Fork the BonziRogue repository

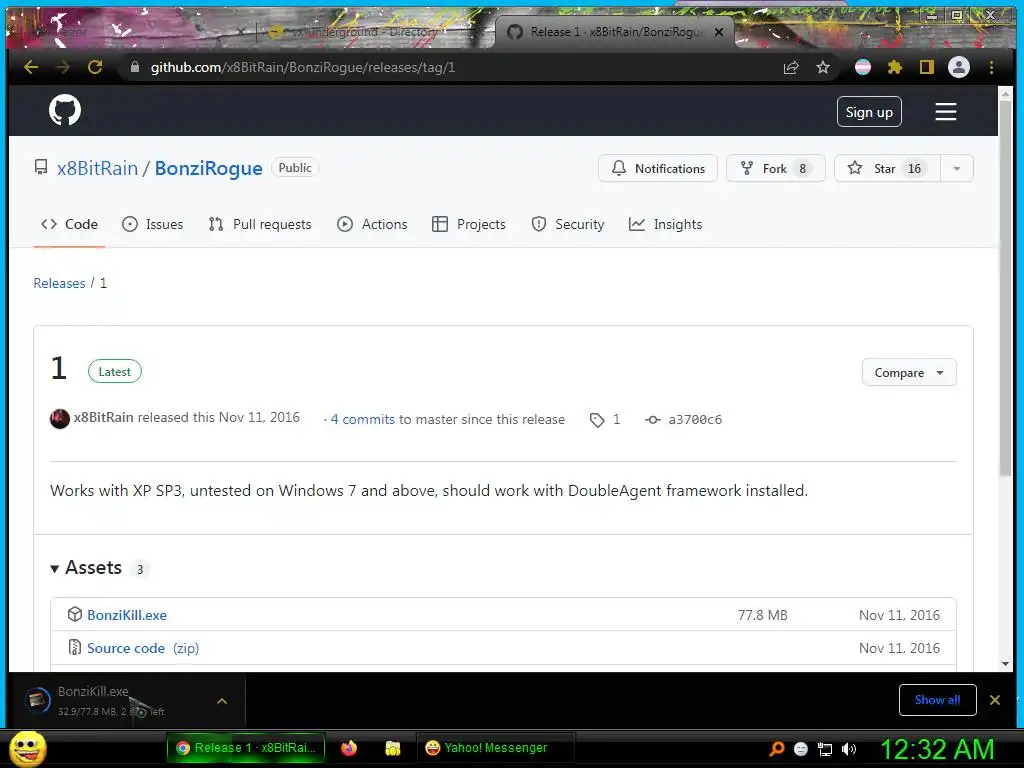point(775,168)
